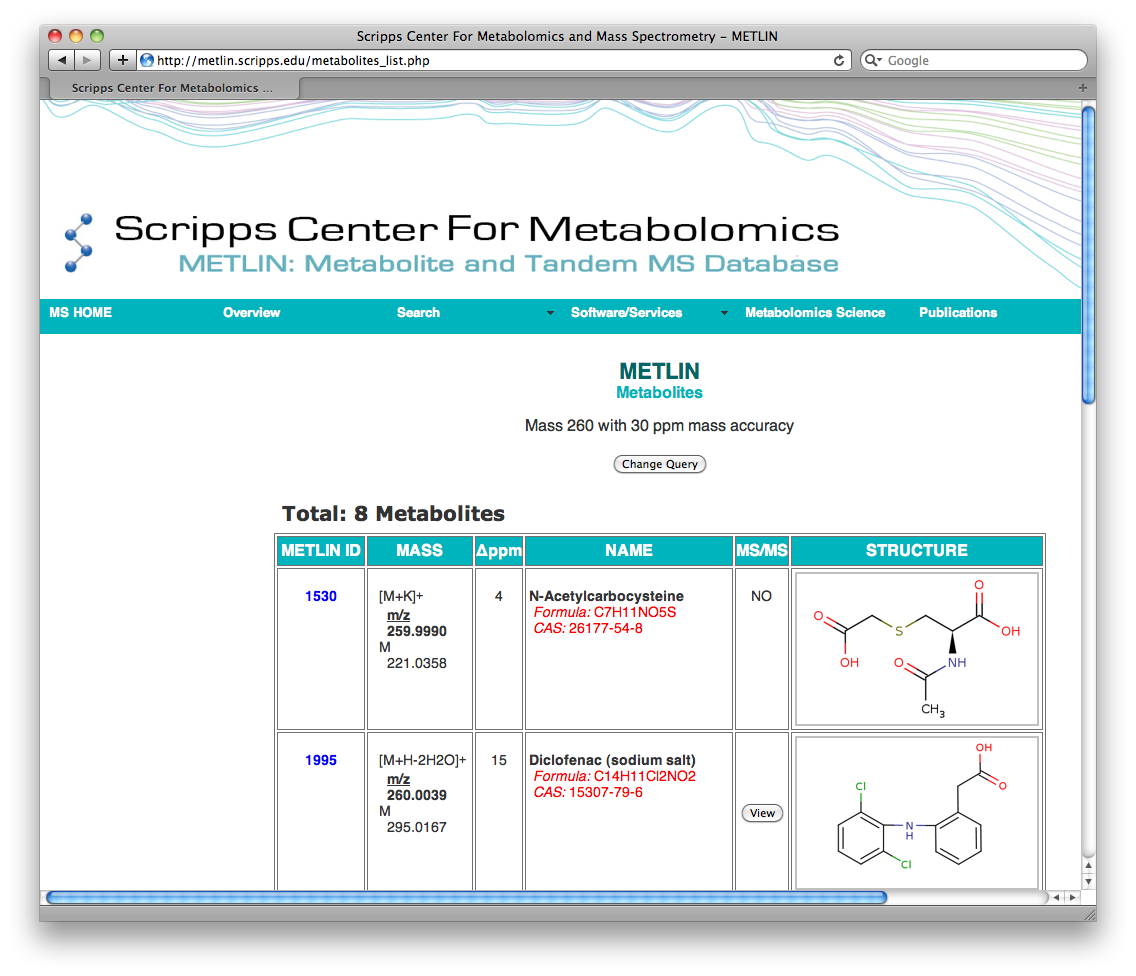Open a new tab with plus icon
Screen dimensions: 1136x976
[x=1082, y=88]
